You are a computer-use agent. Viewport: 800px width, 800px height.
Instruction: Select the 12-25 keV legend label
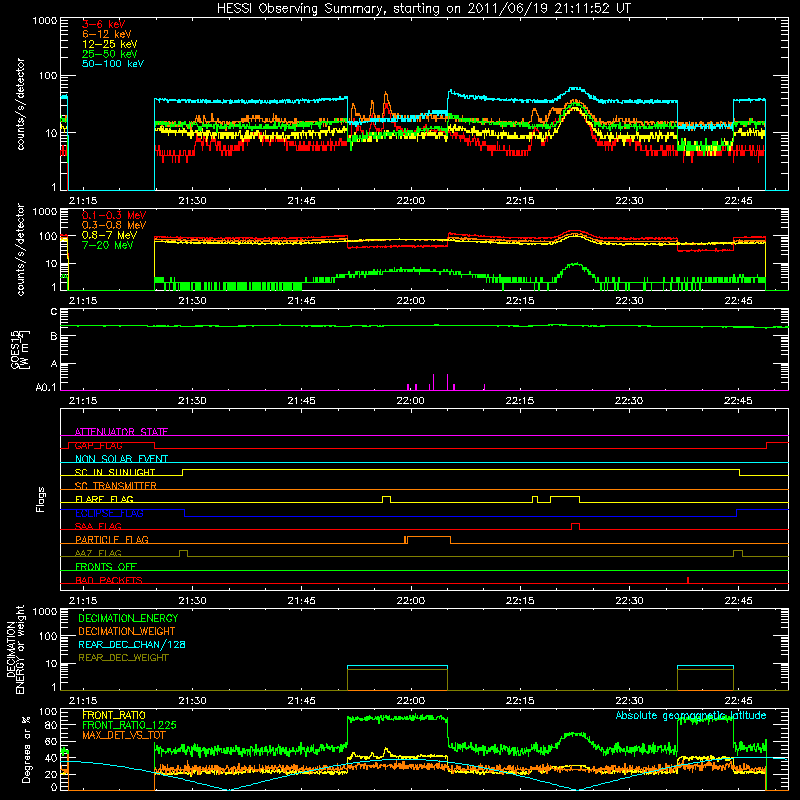[x=110, y=44]
